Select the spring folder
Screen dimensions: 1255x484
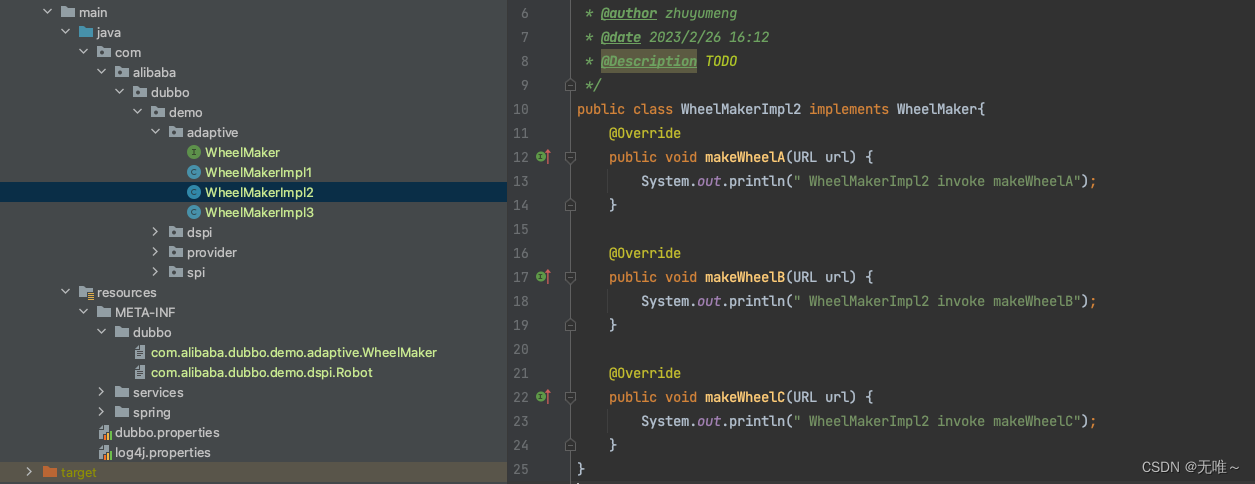pos(152,412)
